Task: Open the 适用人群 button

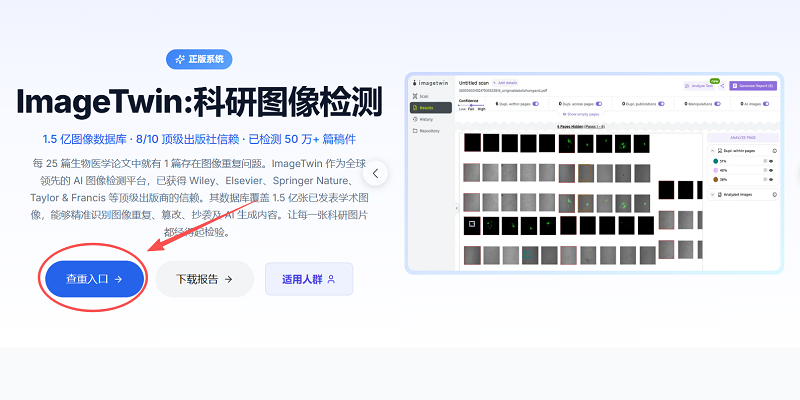Action: coord(309,279)
